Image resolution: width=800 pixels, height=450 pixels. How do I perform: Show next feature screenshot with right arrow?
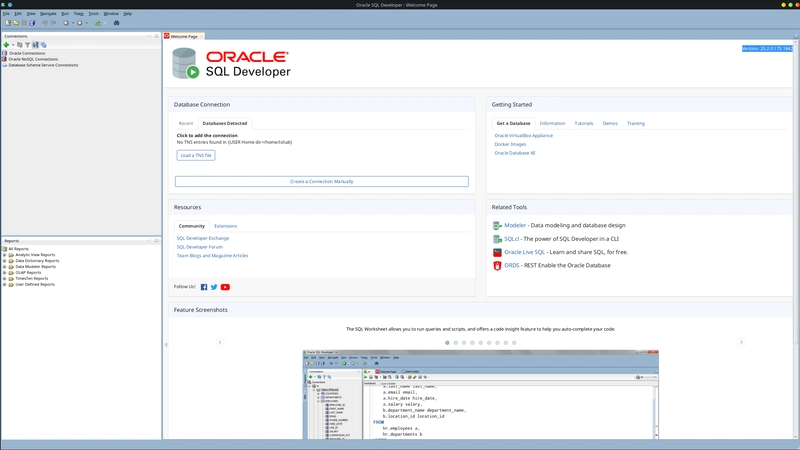(741, 342)
